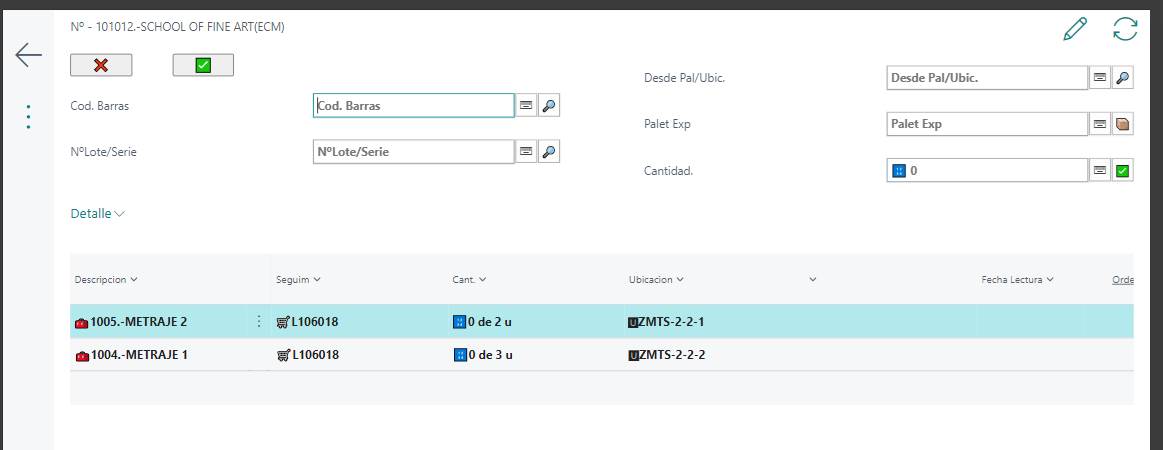Viewport: 1163px width, 450px height.
Task: Open row options for 1005.-METRAJE 2
Action: (x=259, y=321)
